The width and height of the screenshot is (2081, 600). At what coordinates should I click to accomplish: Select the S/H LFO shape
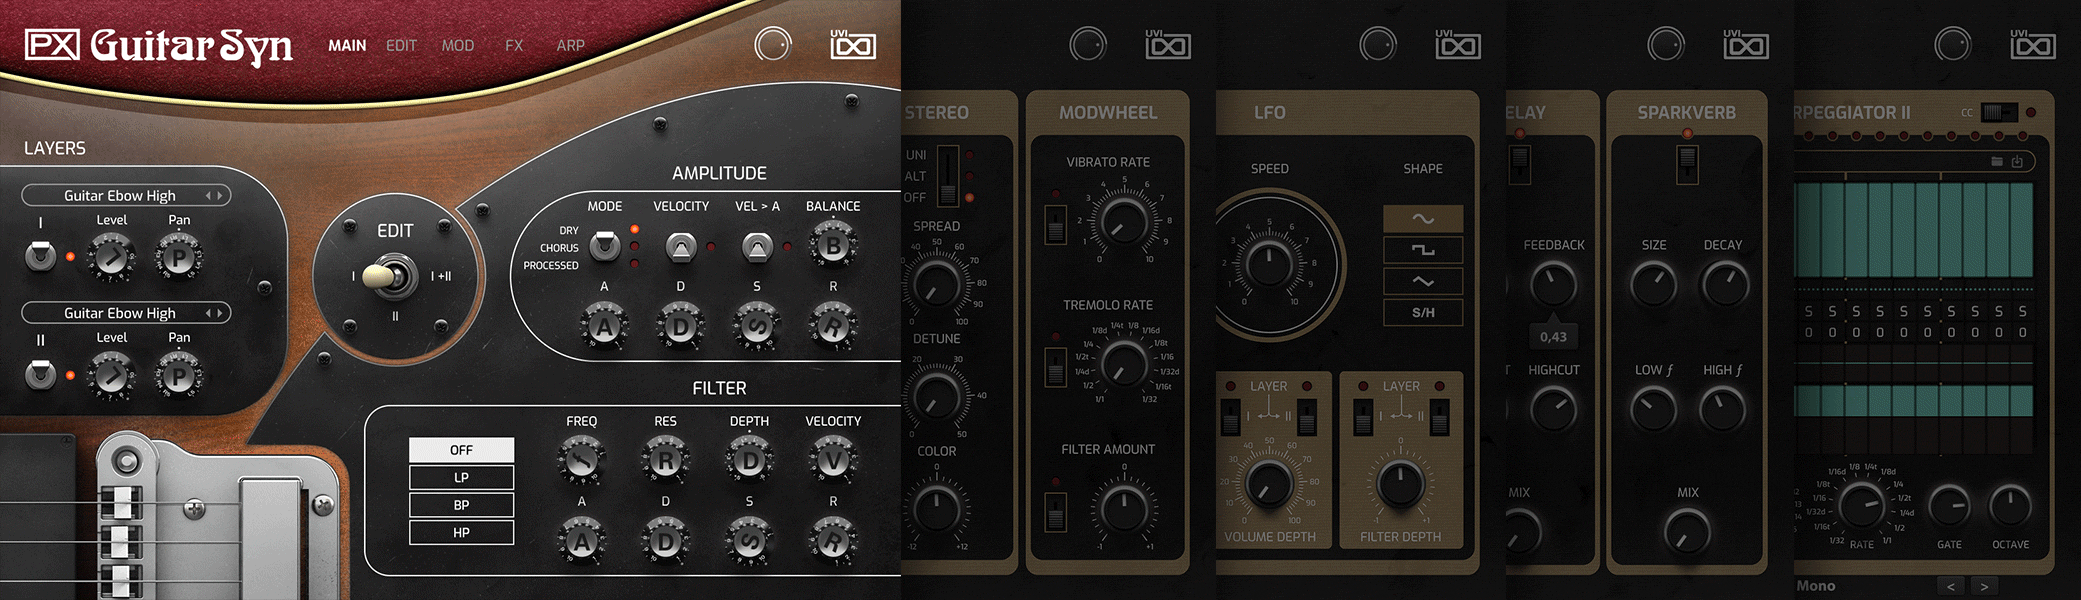point(1423,313)
